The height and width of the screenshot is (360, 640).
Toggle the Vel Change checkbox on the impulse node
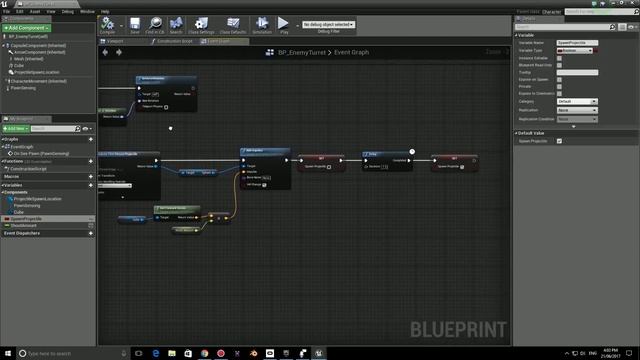pos(264,185)
